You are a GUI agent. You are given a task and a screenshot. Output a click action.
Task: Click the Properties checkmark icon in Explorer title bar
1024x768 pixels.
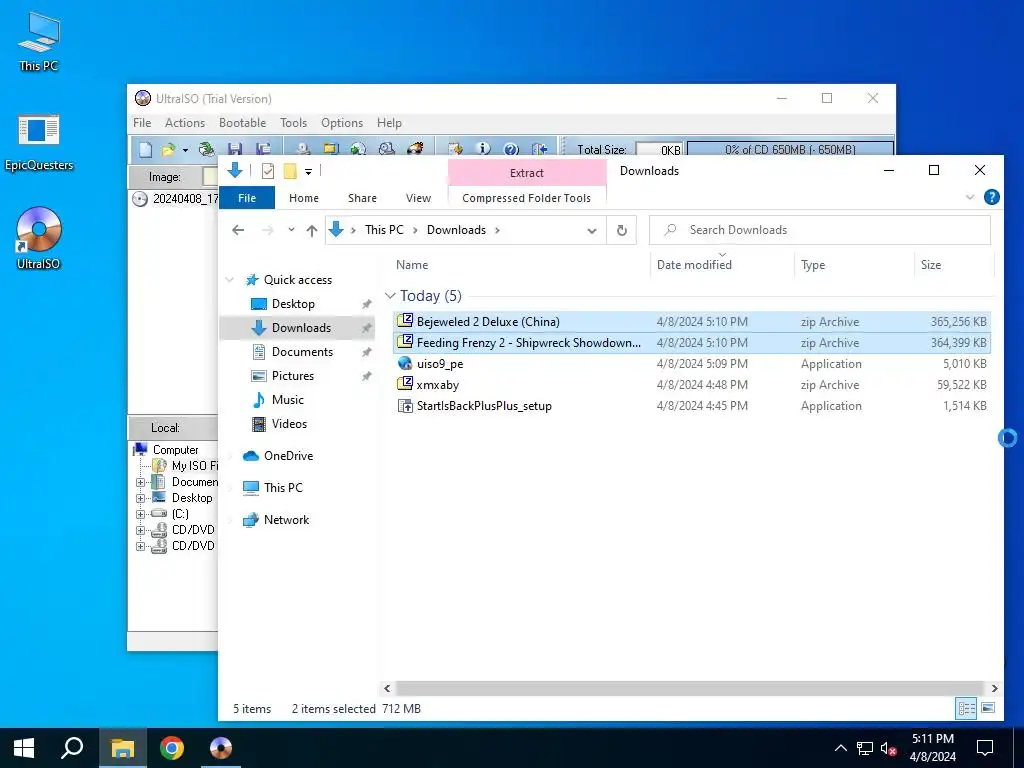tap(268, 171)
